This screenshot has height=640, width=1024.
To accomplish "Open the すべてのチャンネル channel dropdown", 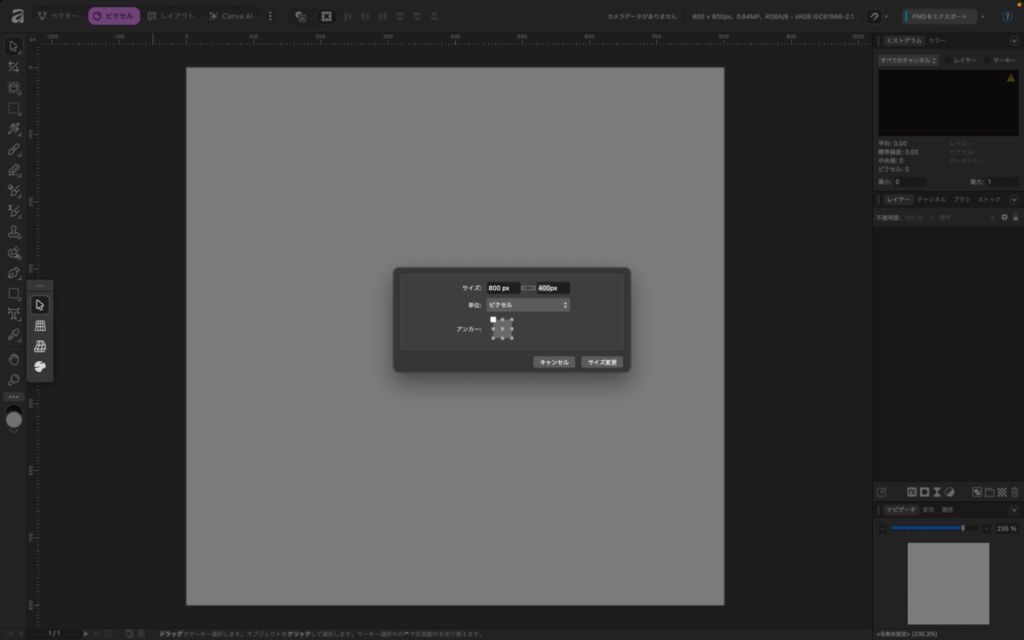I will (908, 61).
